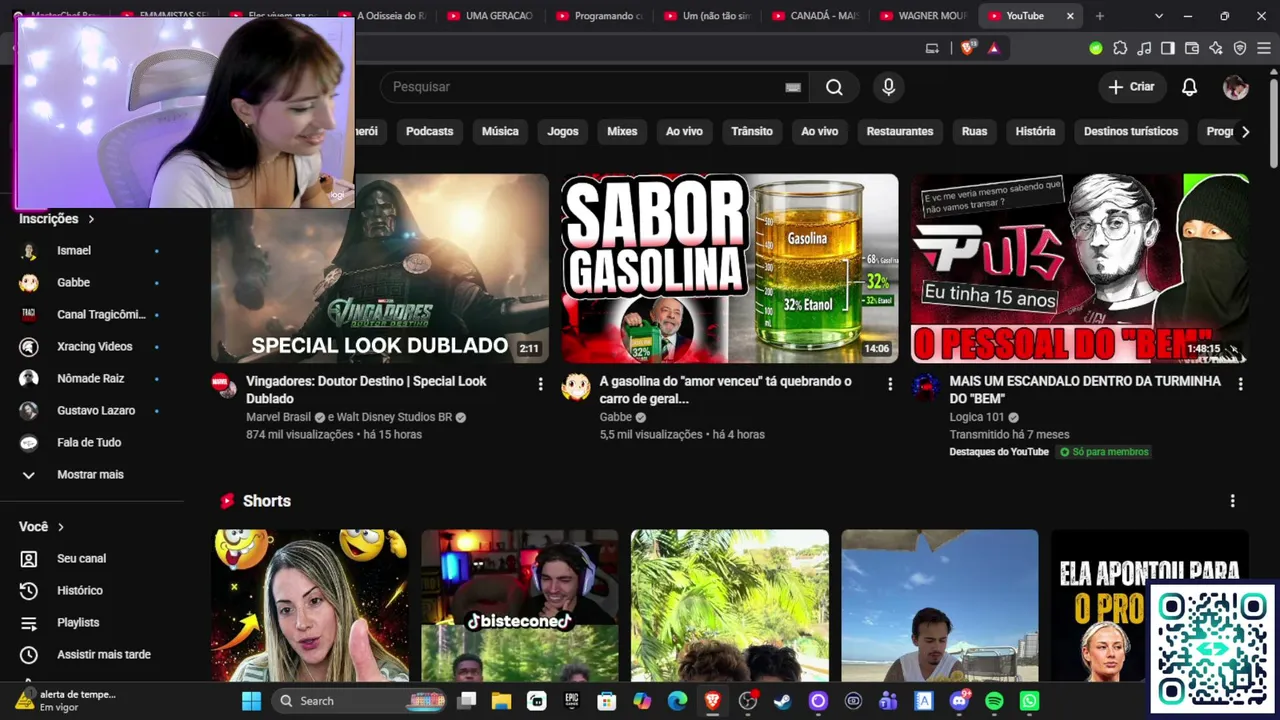Viewport: 1280px width, 720px height.
Task: Open the account avatar menu
Action: pos(1235,87)
